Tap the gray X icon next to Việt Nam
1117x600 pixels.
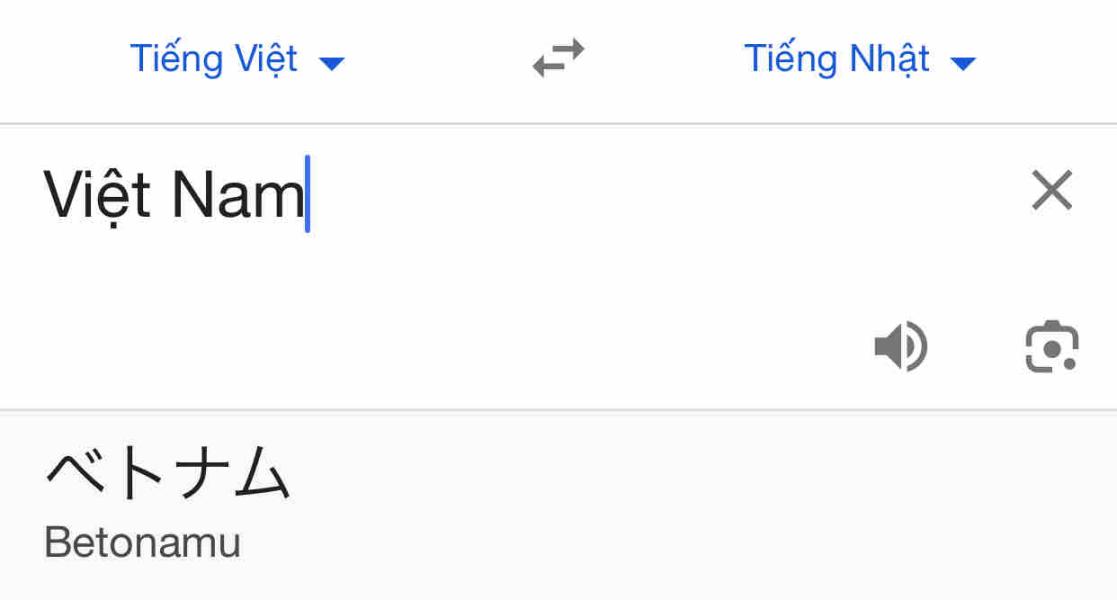tap(1051, 191)
